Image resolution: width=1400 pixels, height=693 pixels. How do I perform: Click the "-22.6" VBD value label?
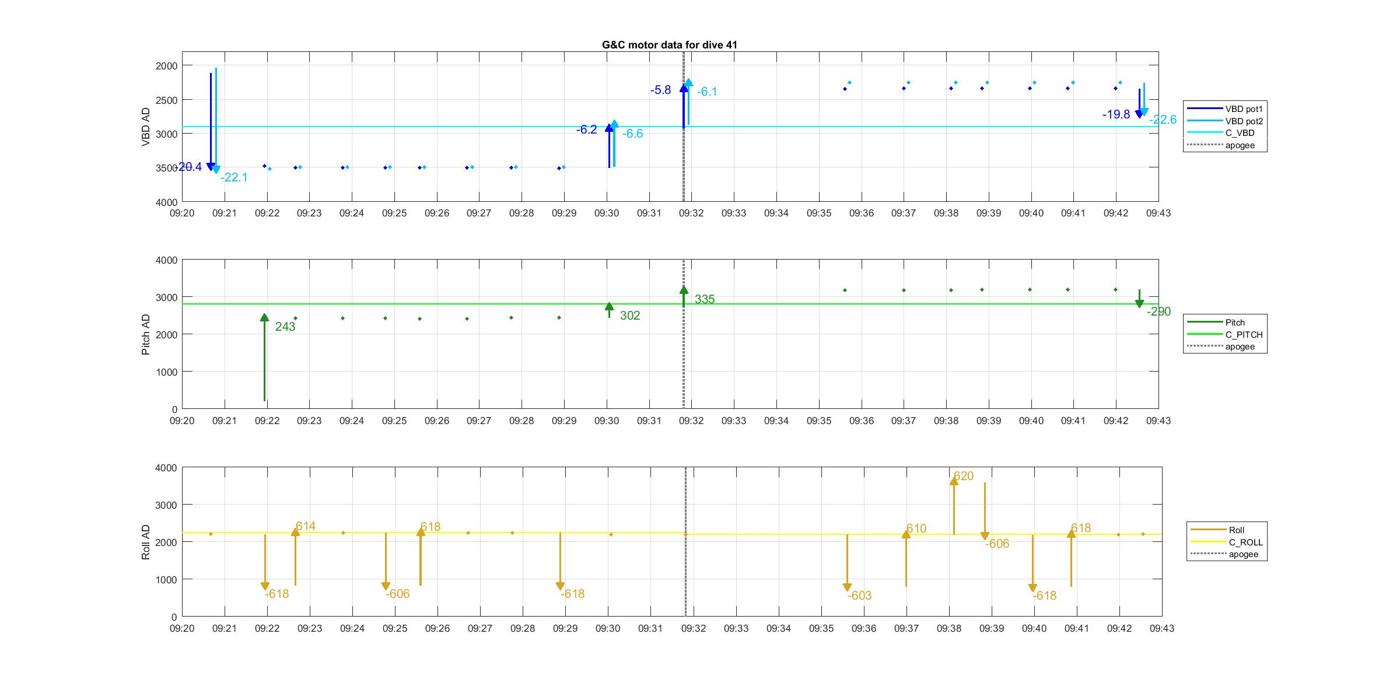pyautogui.click(x=1163, y=120)
